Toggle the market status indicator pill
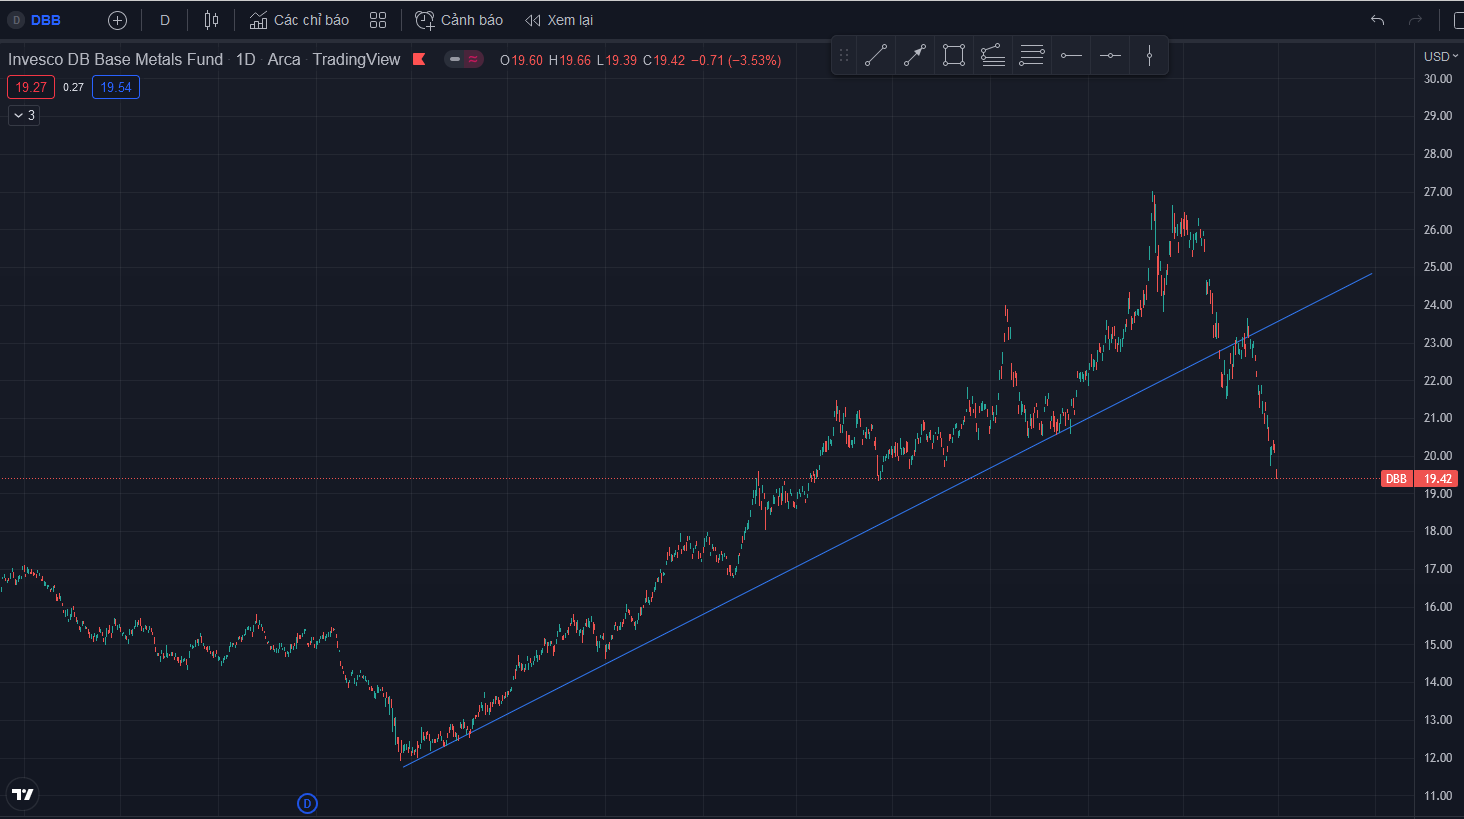 click(464, 59)
